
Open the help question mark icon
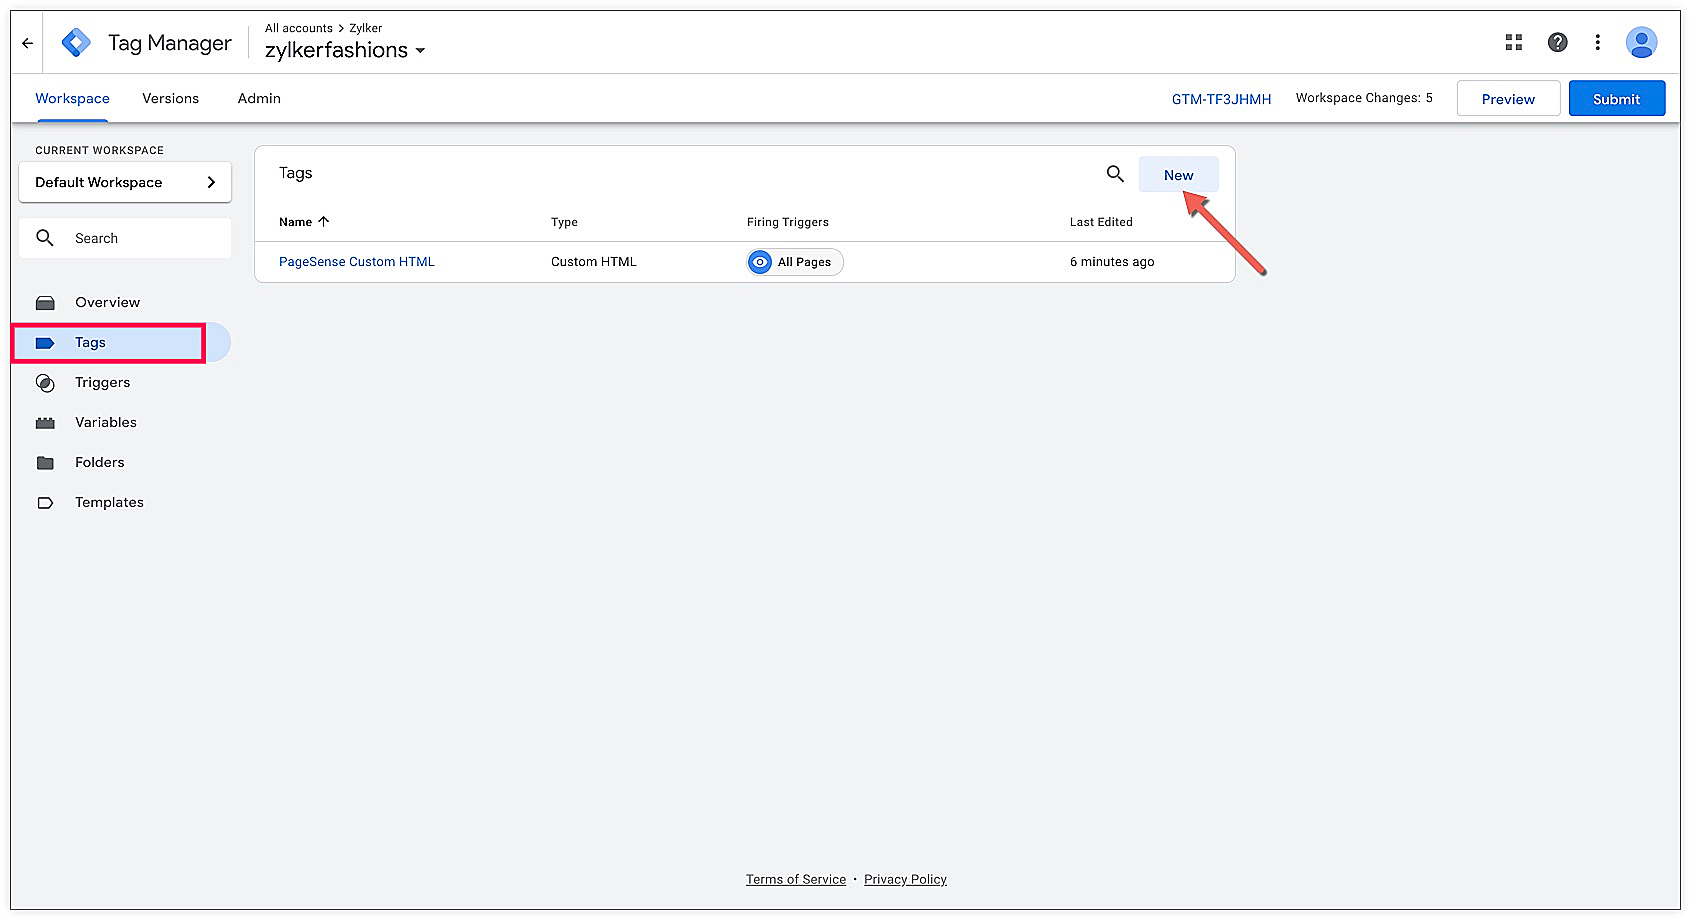[1557, 42]
